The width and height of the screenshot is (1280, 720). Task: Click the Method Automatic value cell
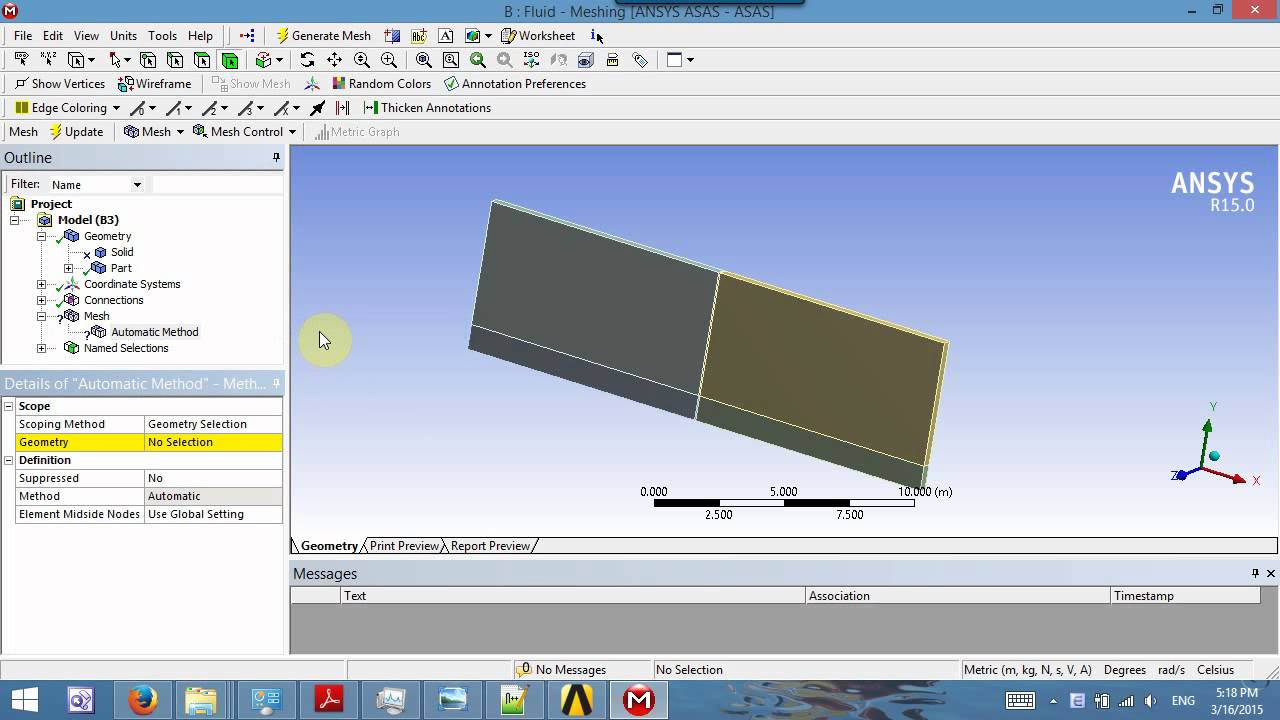[x=213, y=496]
